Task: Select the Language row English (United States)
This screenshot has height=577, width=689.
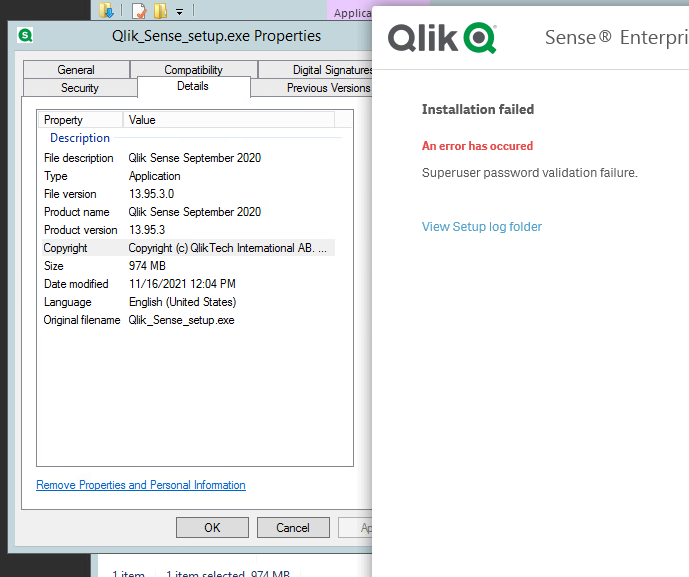Action: 188,302
